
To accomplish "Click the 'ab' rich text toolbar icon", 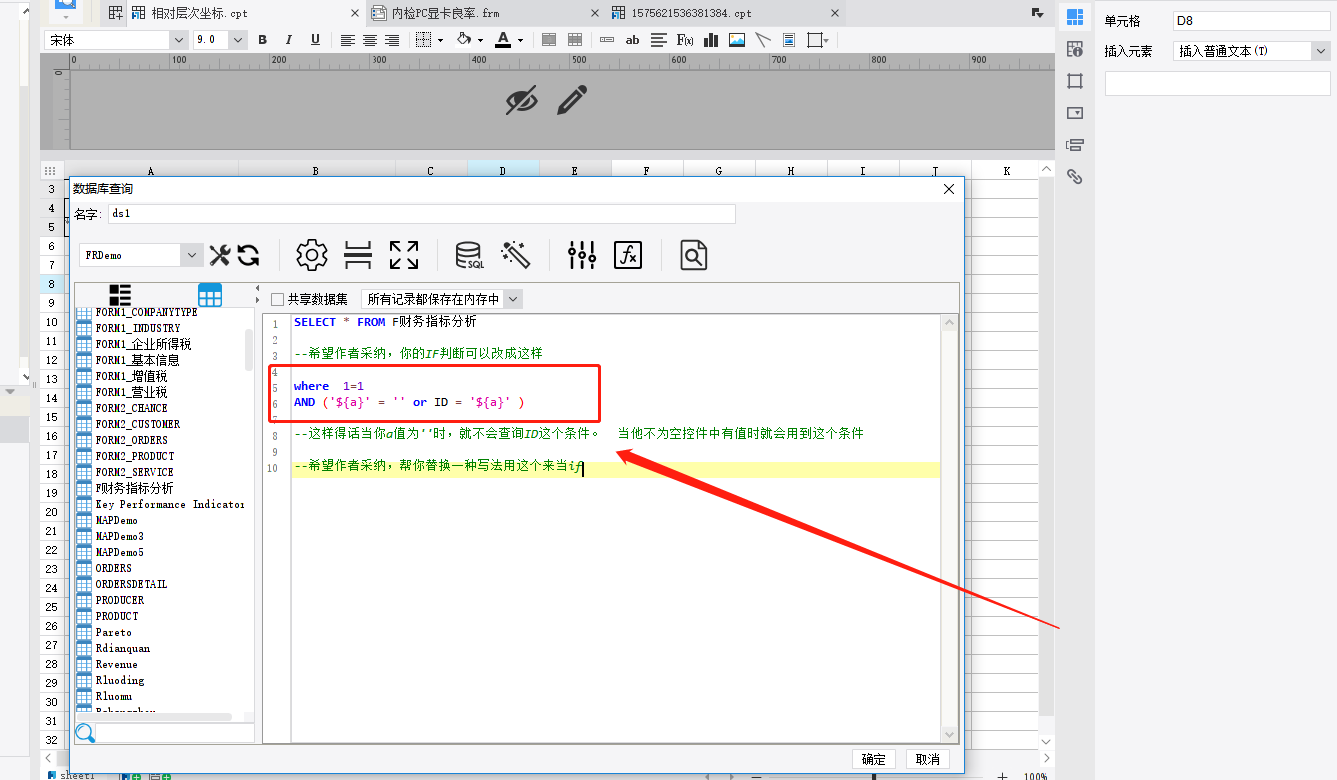I will pos(632,40).
